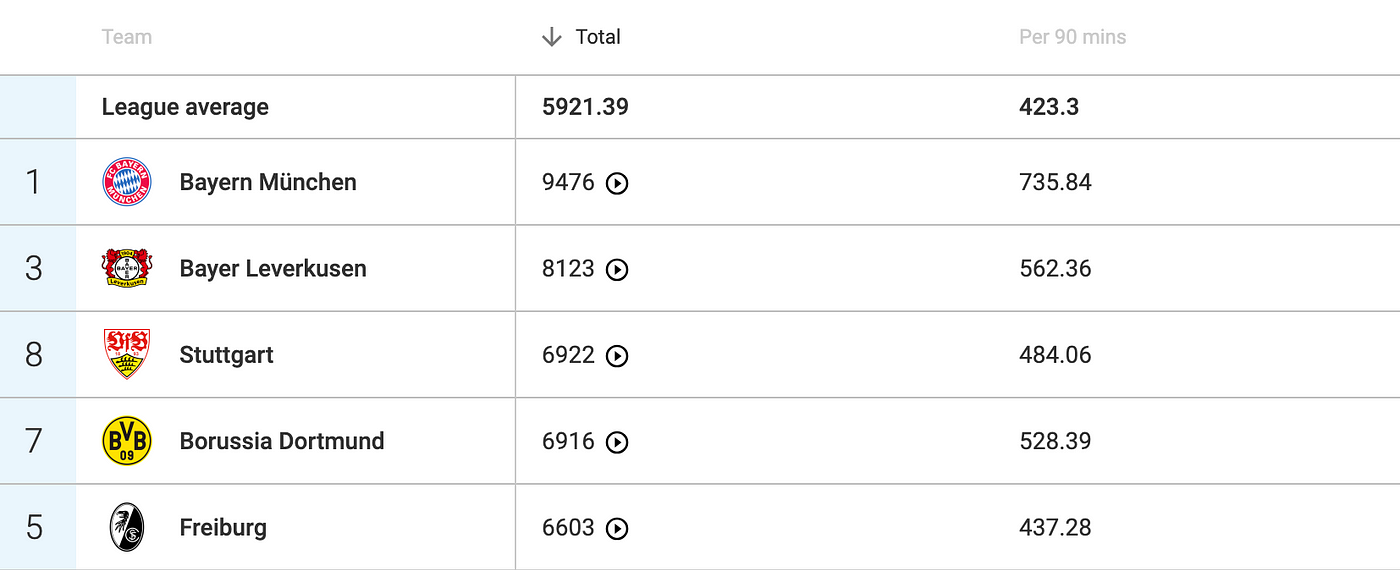Play video for Freiburg total 6603
The width and height of the screenshot is (1400, 570).
[x=618, y=528]
